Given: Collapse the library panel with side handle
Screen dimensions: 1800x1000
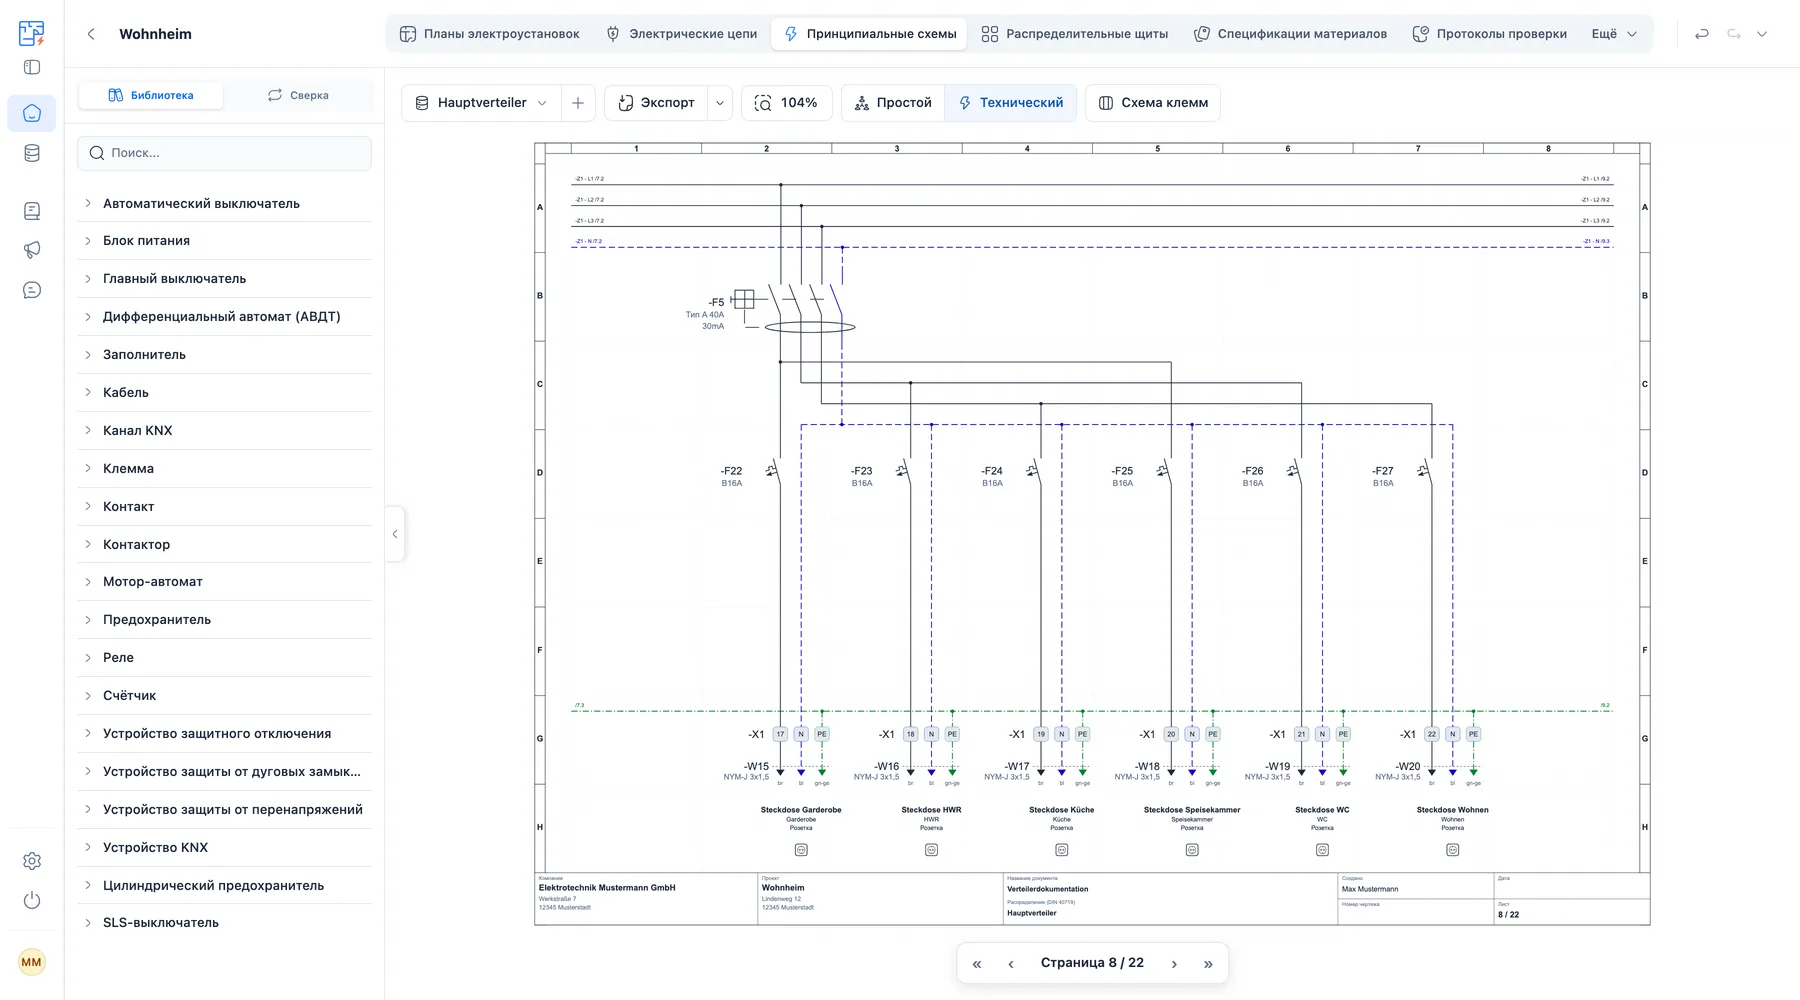Looking at the screenshot, I should tap(395, 534).
